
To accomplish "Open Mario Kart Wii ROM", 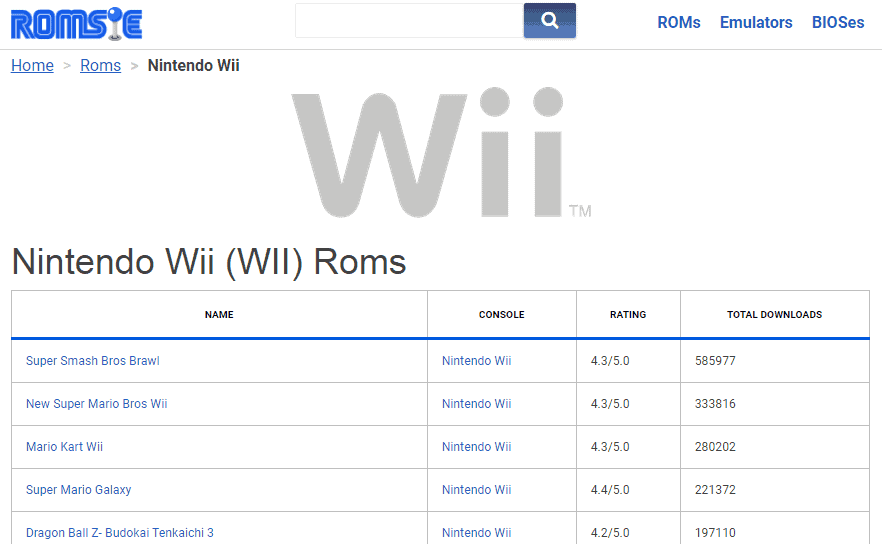I will click(65, 447).
